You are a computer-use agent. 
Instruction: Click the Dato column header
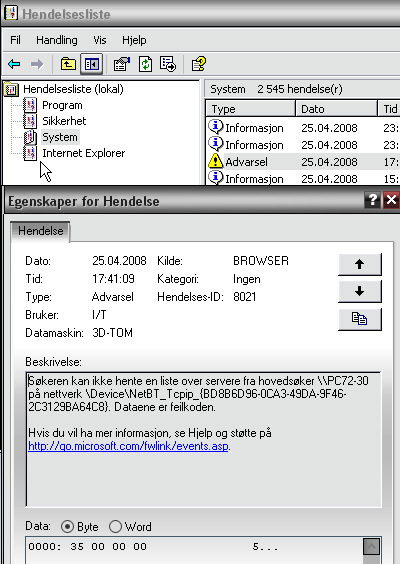[x=336, y=109]
